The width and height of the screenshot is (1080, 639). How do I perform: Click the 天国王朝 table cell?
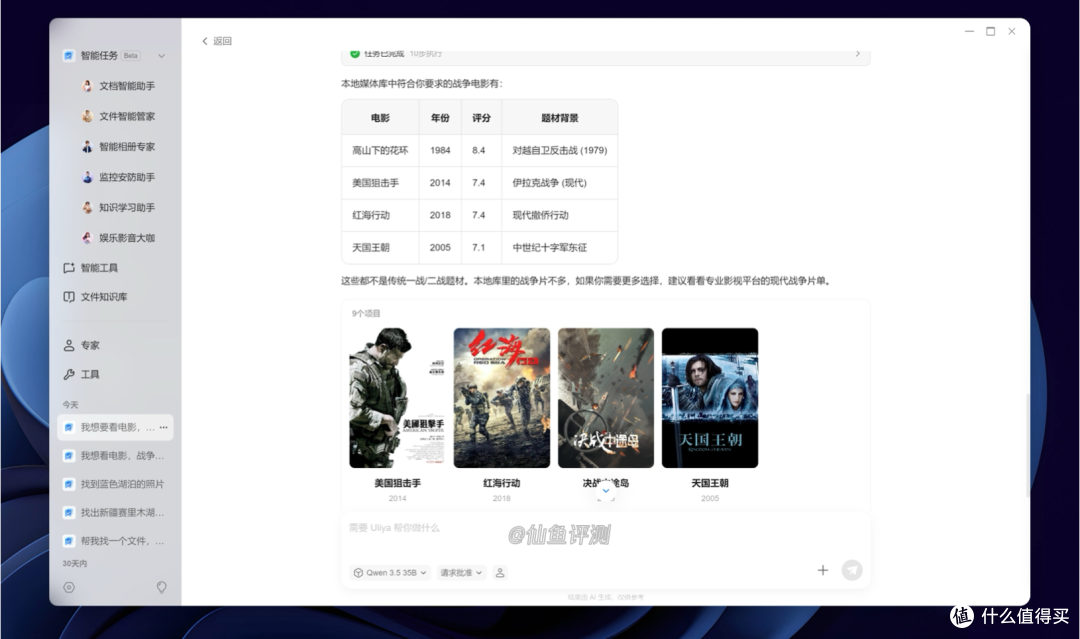point(380,247)
